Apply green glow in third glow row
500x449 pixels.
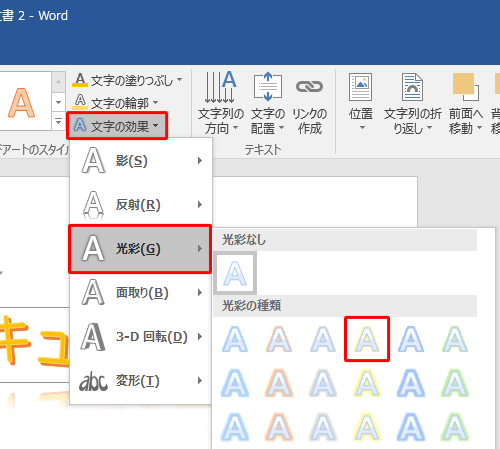click(x=455, y=427)
